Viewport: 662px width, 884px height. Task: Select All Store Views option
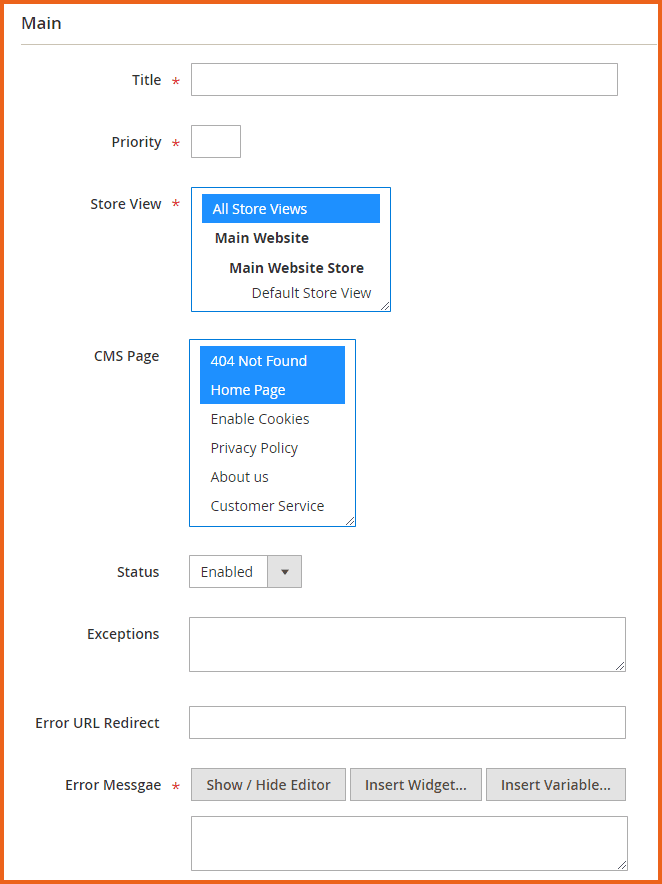(x=290, y=209)
